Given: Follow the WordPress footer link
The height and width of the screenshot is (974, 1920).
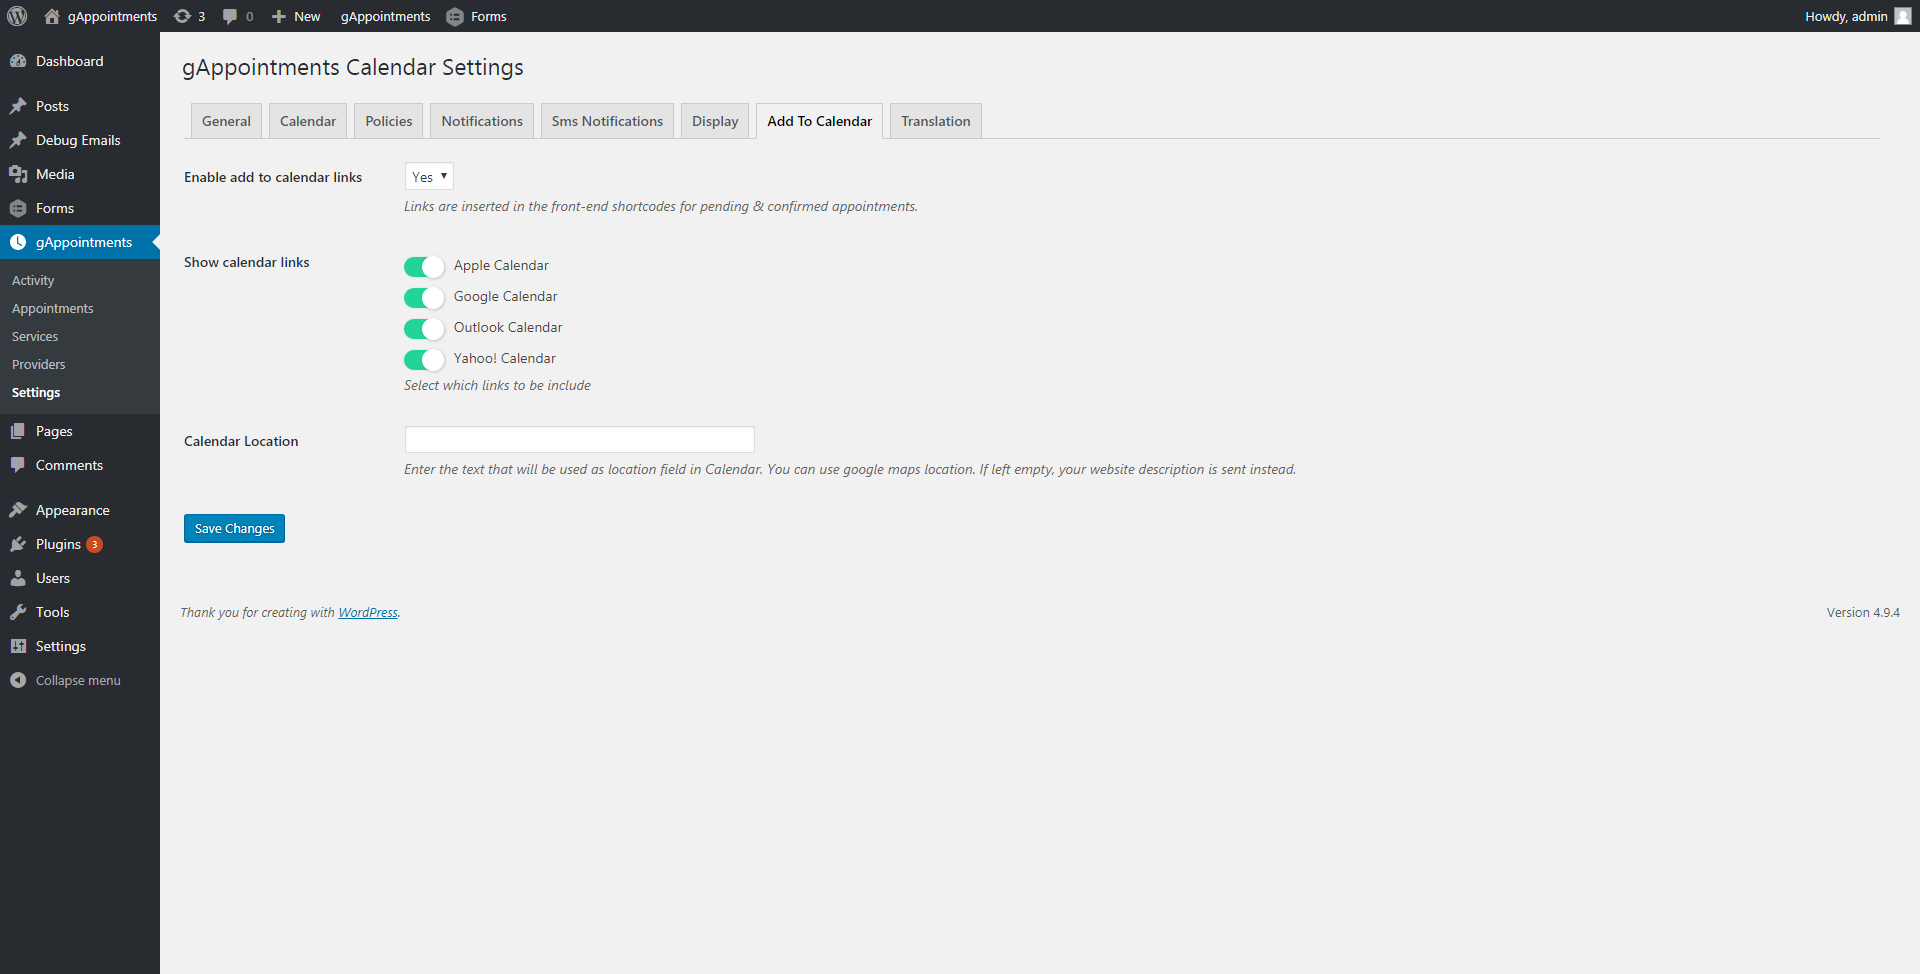Looking at the screenshot, I should tap(368, 612).
